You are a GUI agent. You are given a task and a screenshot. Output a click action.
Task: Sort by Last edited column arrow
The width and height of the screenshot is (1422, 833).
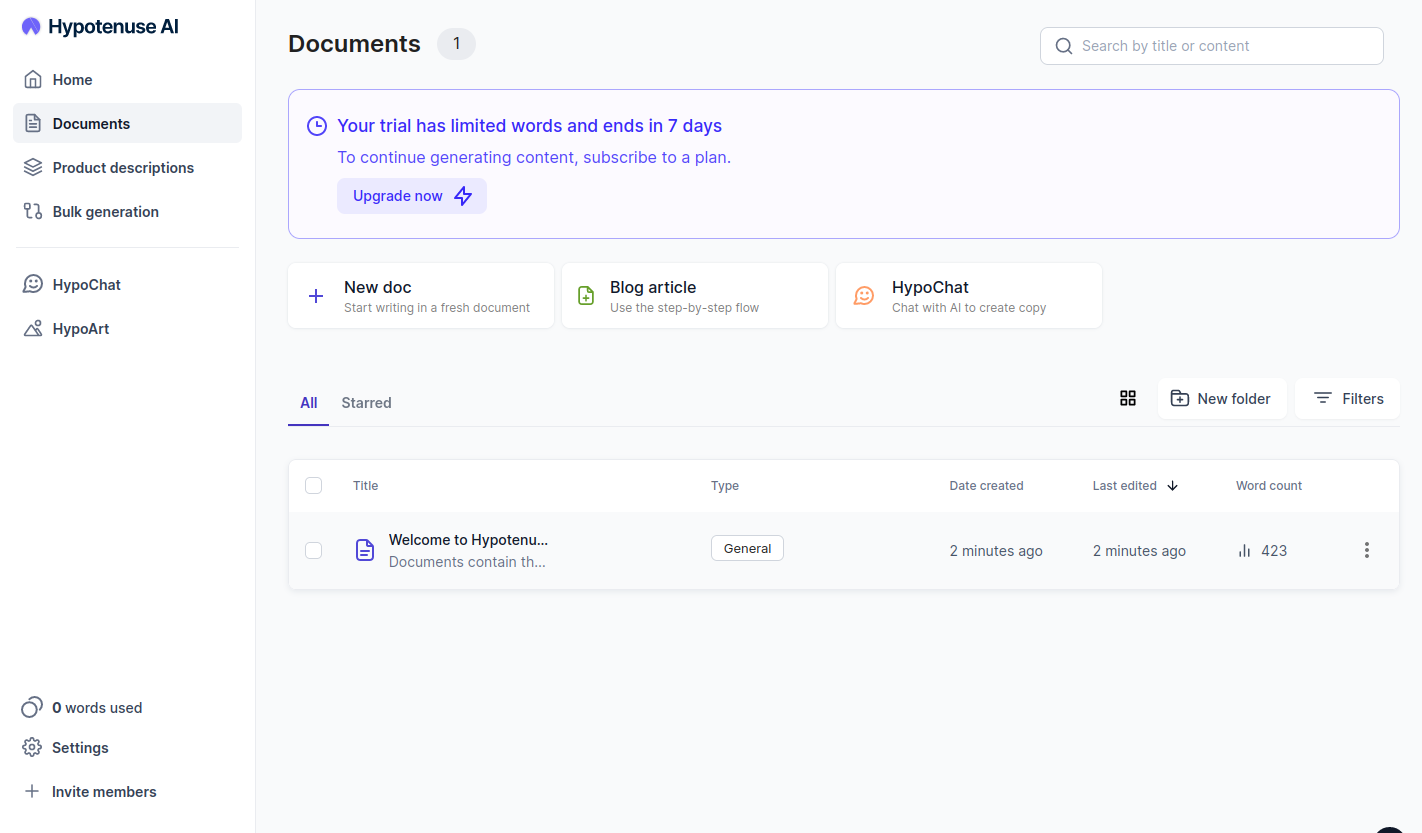pos(1172,485)
